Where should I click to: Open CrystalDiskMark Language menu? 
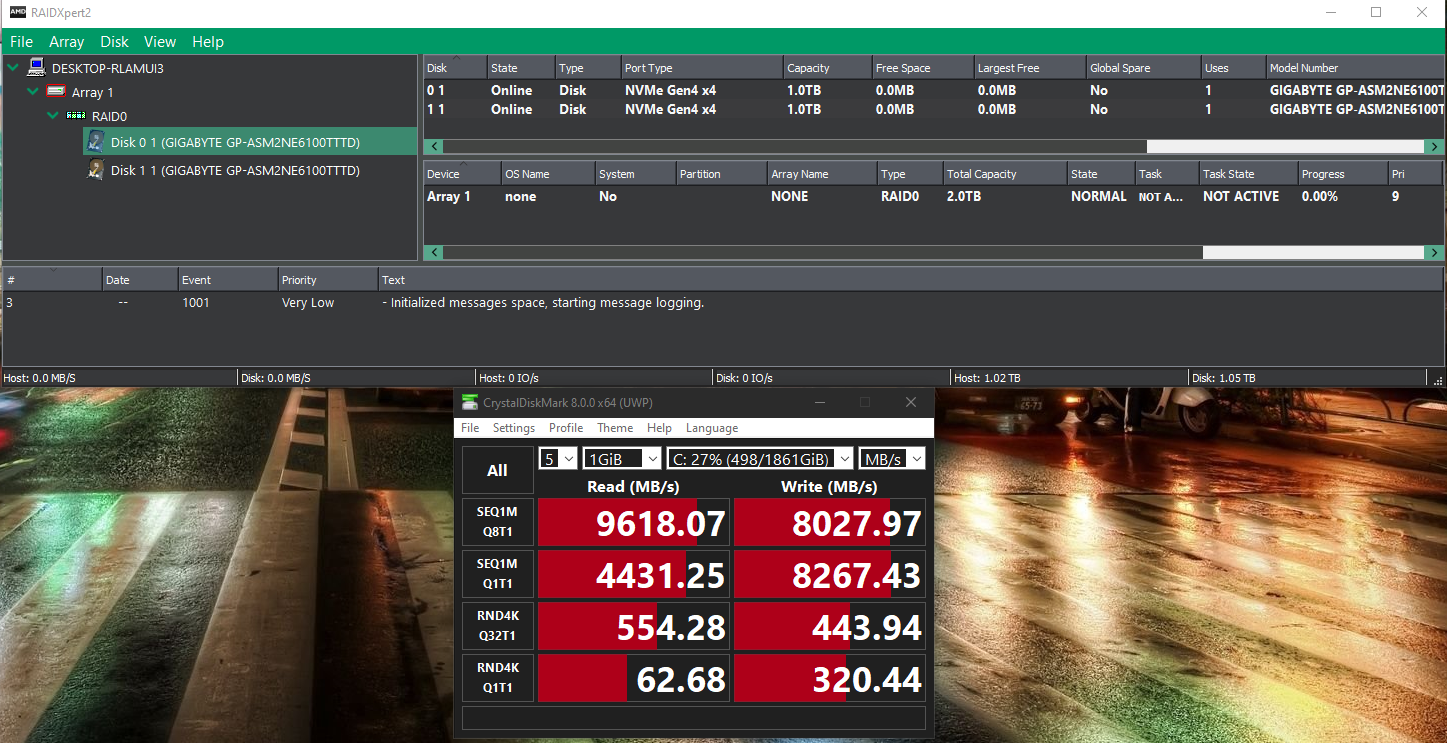click(x=712, y=428)
